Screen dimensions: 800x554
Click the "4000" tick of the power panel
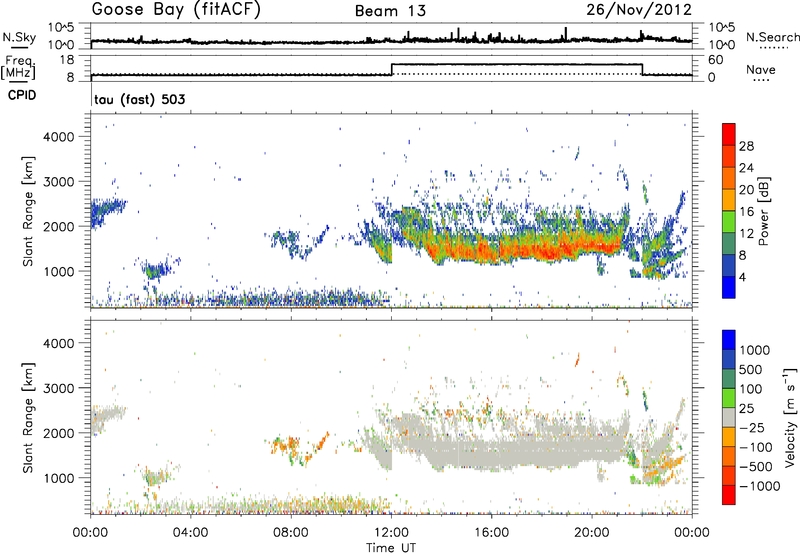click(59, 137)
